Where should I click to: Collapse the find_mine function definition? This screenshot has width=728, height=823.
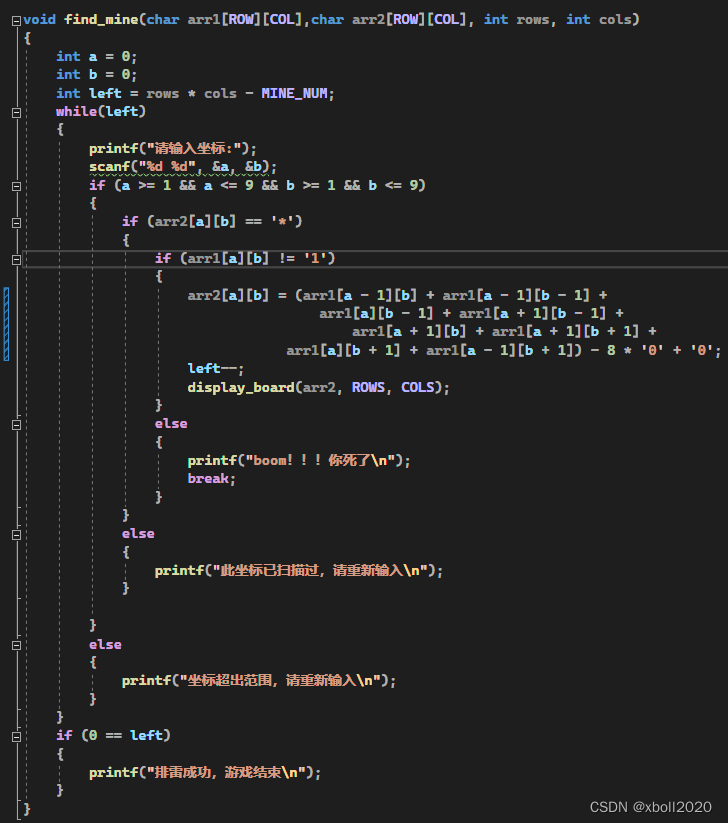click(16, 20)
